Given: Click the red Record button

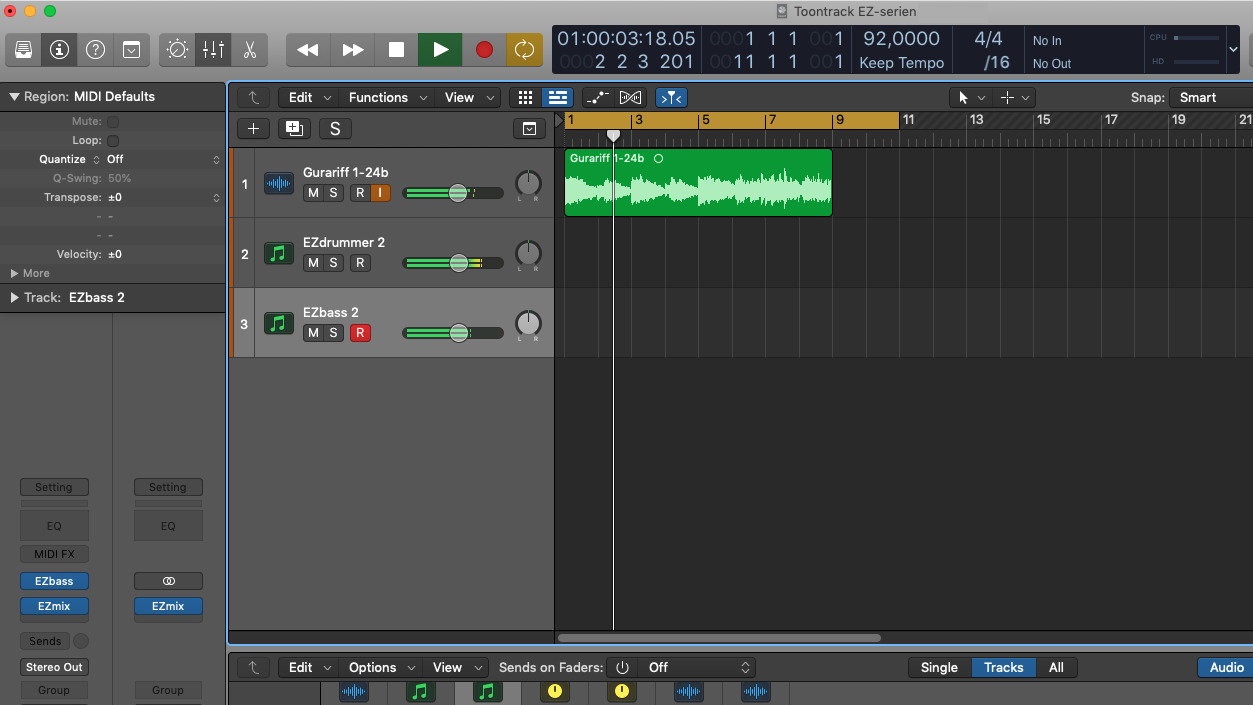Looking at the screenshot, I should [x=484, y=49].
